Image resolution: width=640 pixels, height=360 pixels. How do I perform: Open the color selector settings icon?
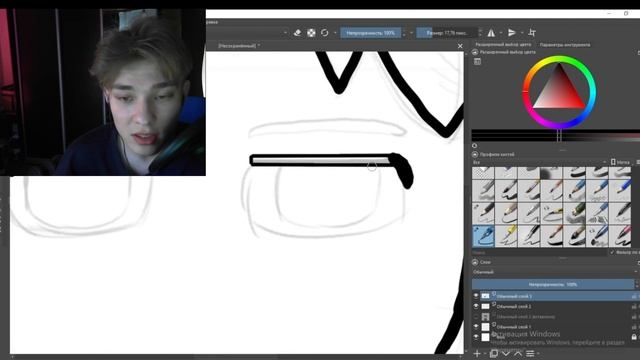478,61
